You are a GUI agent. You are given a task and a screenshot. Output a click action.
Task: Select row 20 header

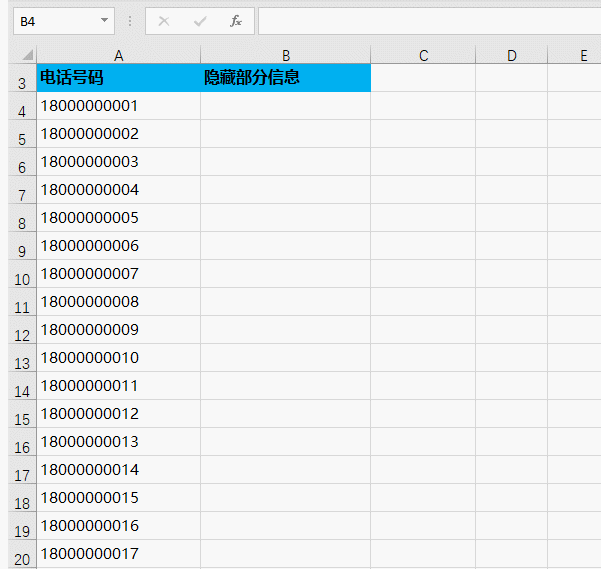(x=22, y=553)
